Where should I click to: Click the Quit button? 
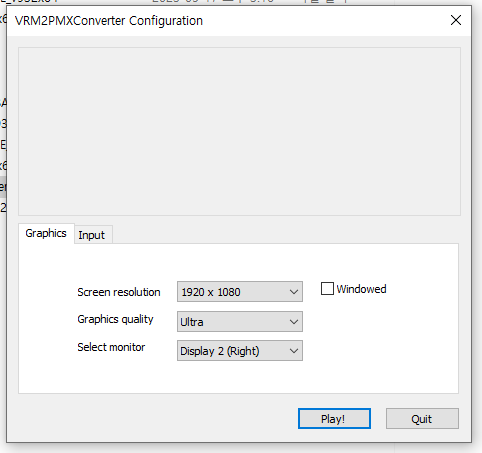[422, 419]
